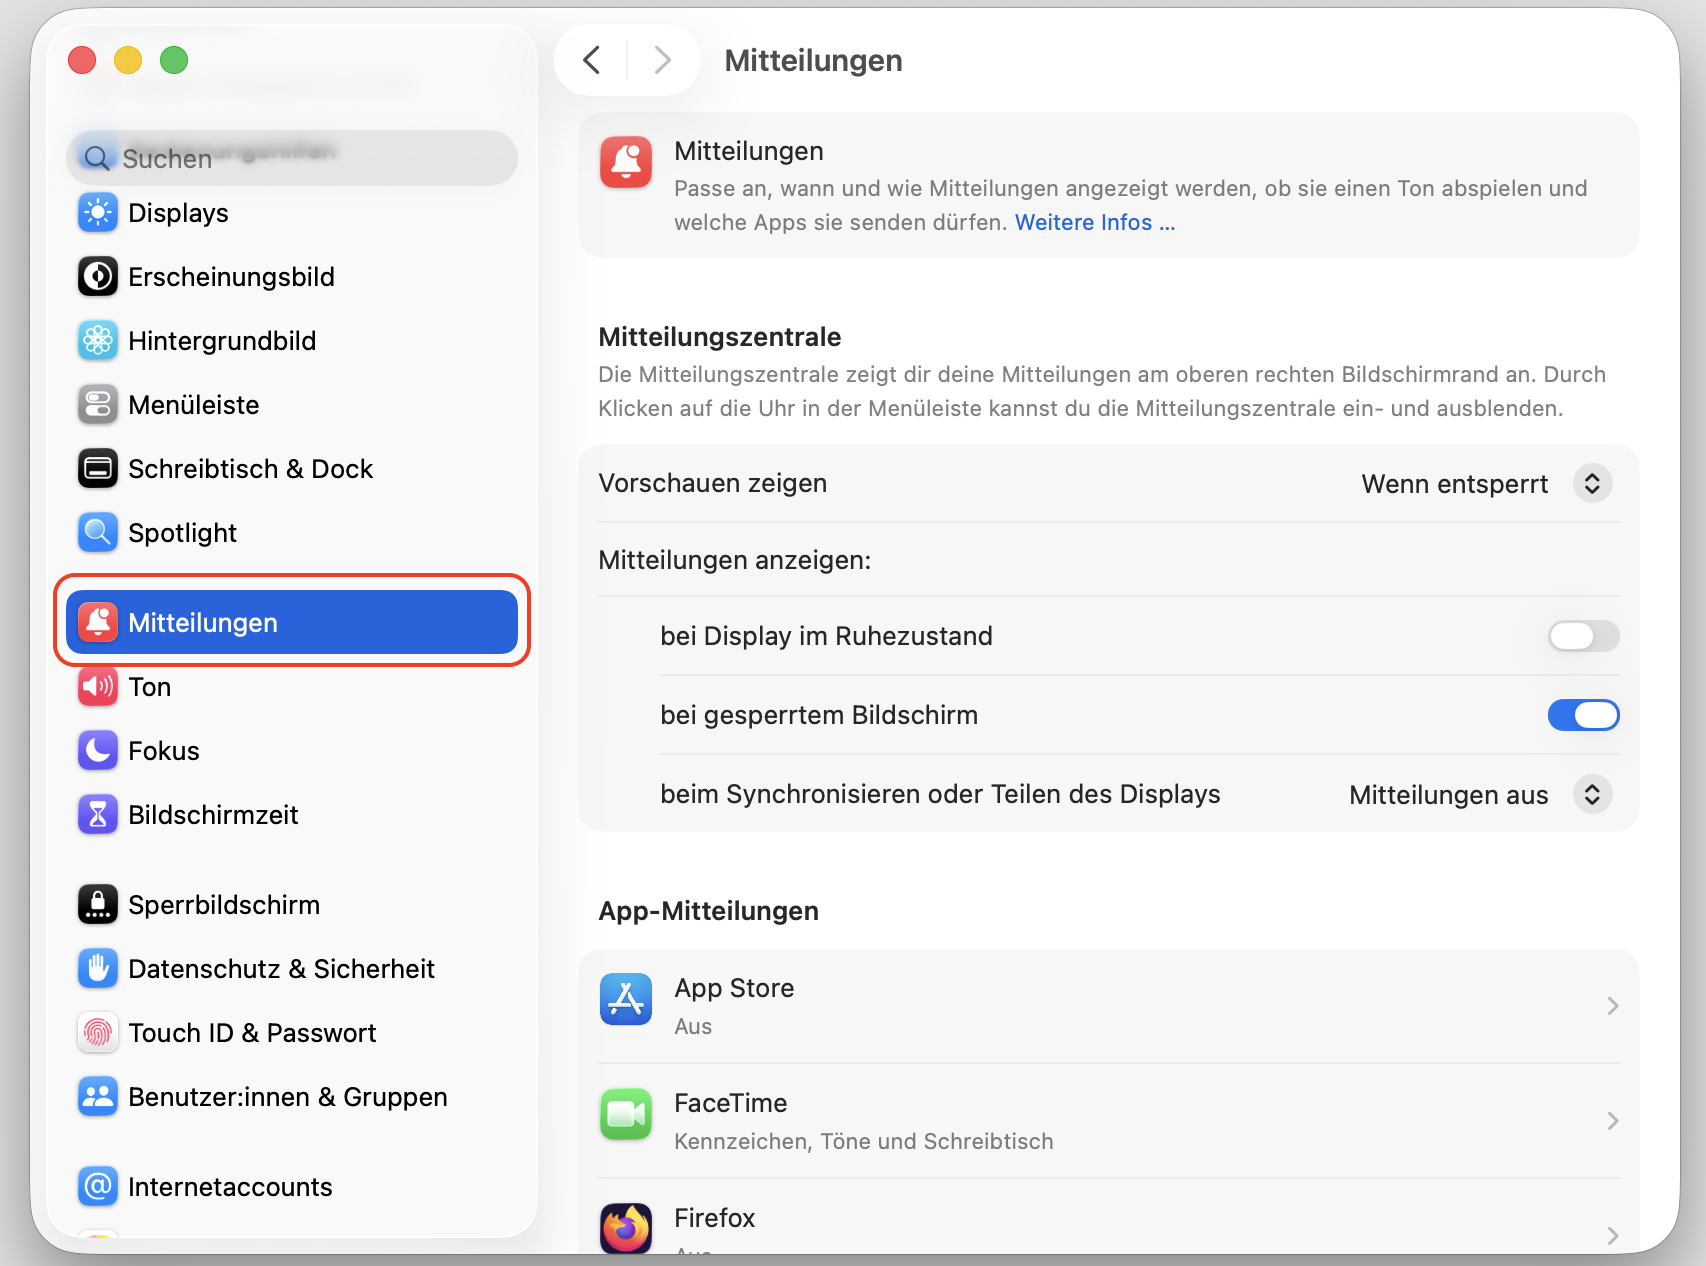1706x1266 pixels.
Task: Click the FaceTime camera app icon
Action: coord(626,1115)
